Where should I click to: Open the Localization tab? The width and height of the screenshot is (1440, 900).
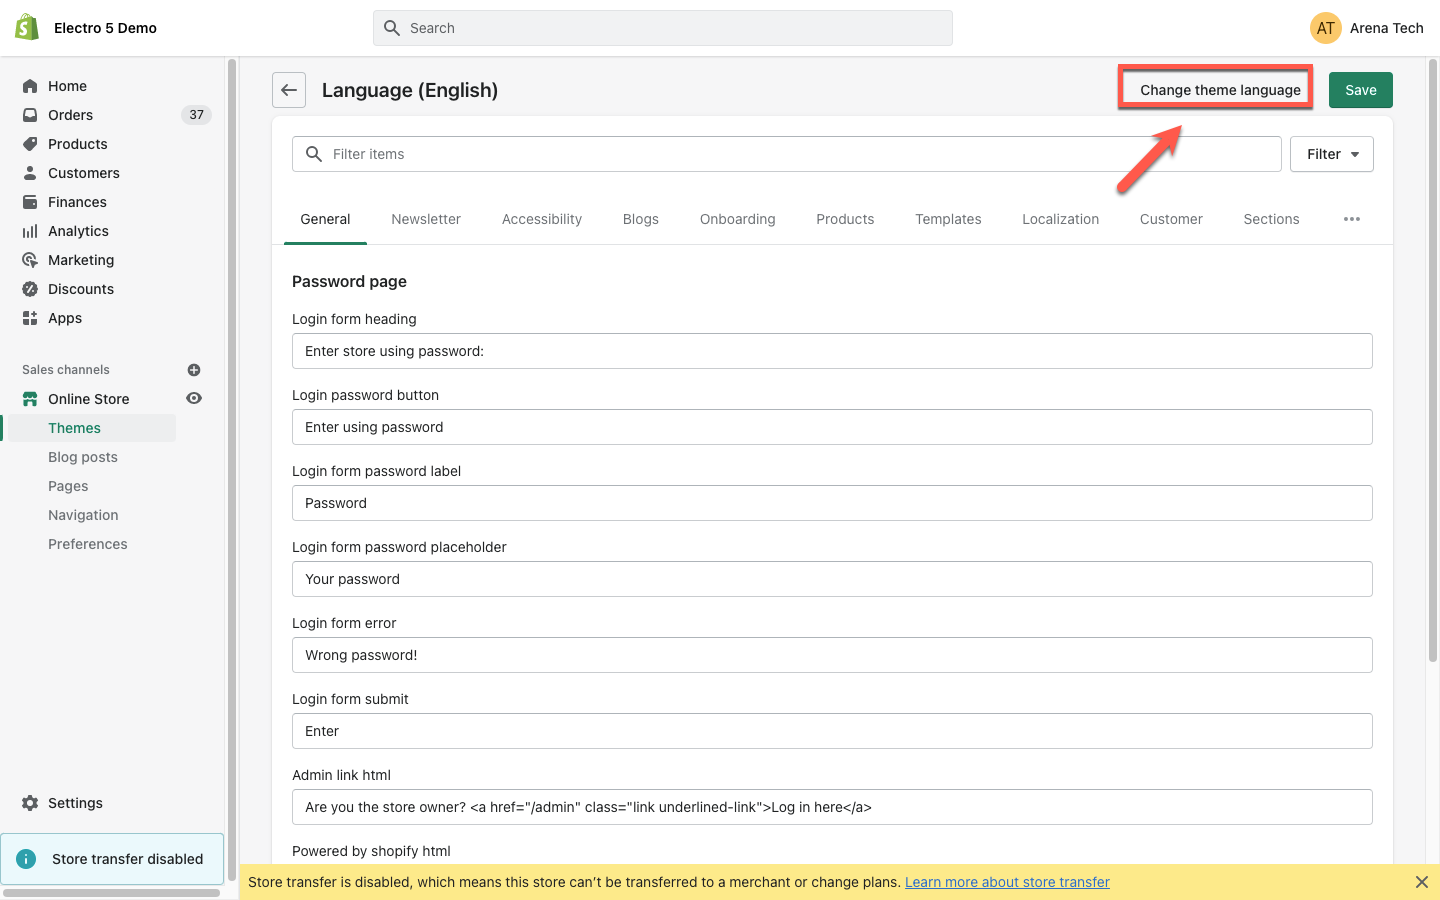(x=1060, y=219)
